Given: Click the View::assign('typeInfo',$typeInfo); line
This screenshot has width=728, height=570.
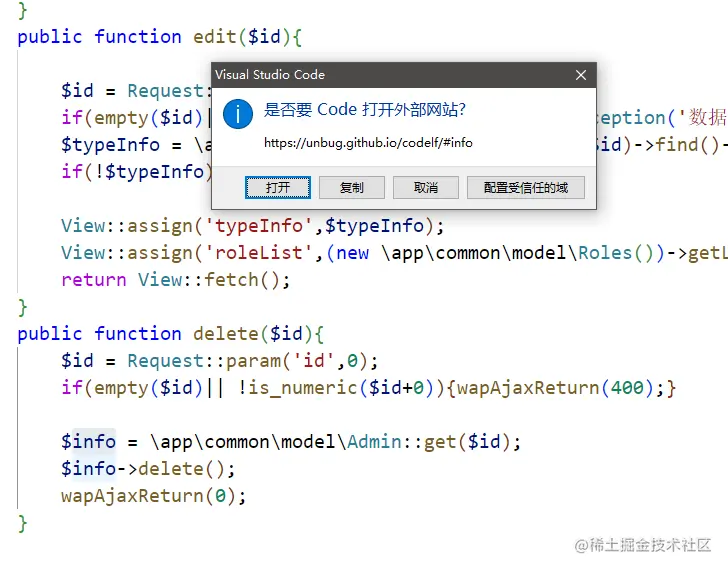Looking at the screenshot, I should [253, 226].
